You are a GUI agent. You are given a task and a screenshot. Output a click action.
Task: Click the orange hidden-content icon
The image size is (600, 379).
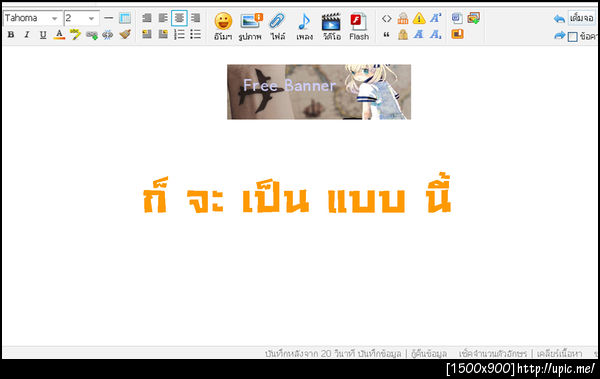click(403, 18)
